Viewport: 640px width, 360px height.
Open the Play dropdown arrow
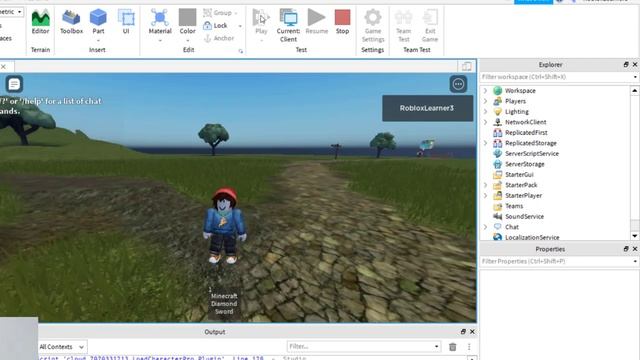tap(261, 40)
